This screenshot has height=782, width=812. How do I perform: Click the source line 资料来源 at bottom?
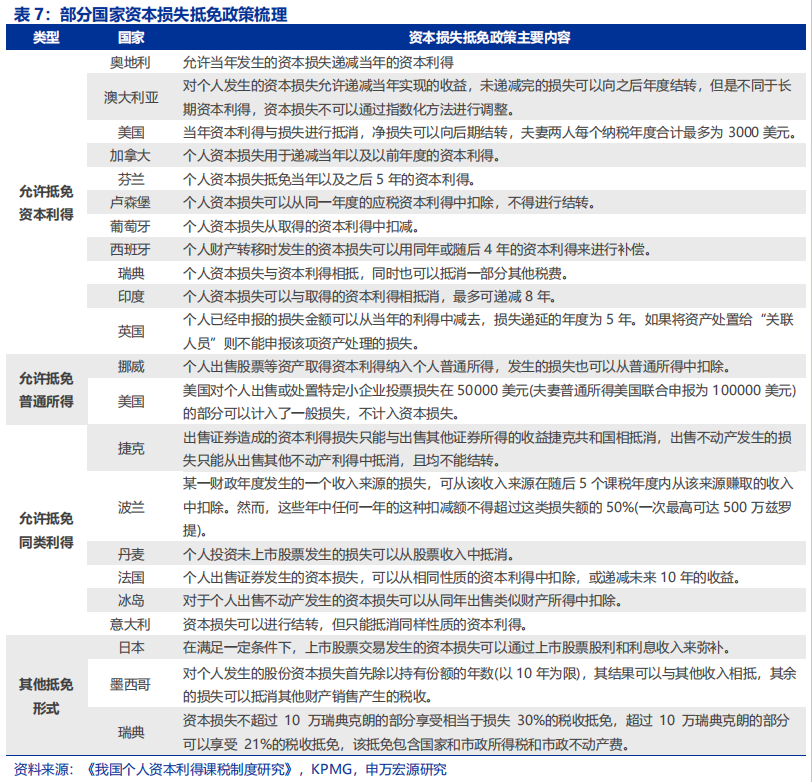(230, 770)
